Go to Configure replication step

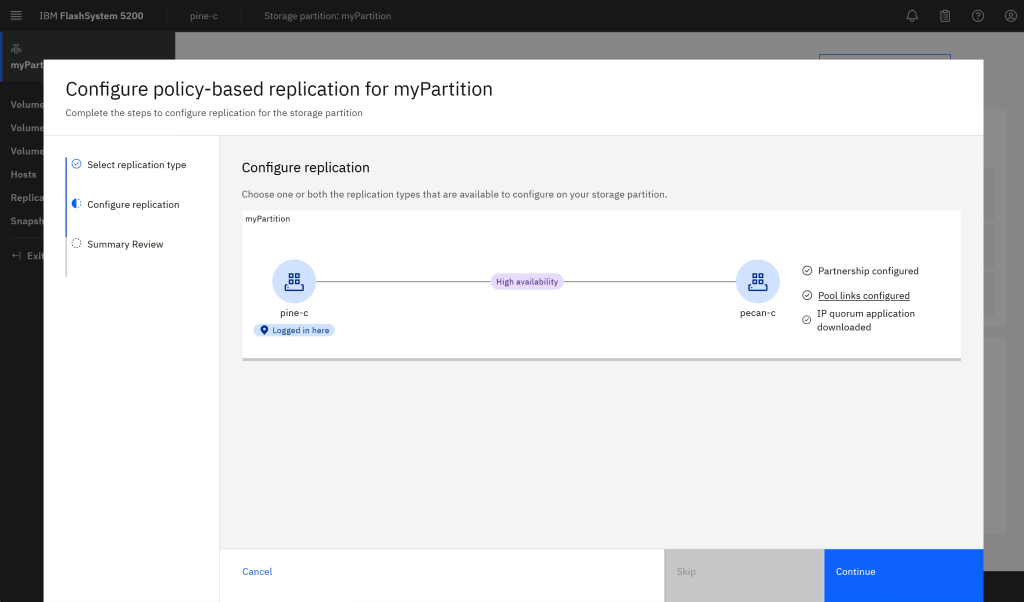tap(133, 204)
